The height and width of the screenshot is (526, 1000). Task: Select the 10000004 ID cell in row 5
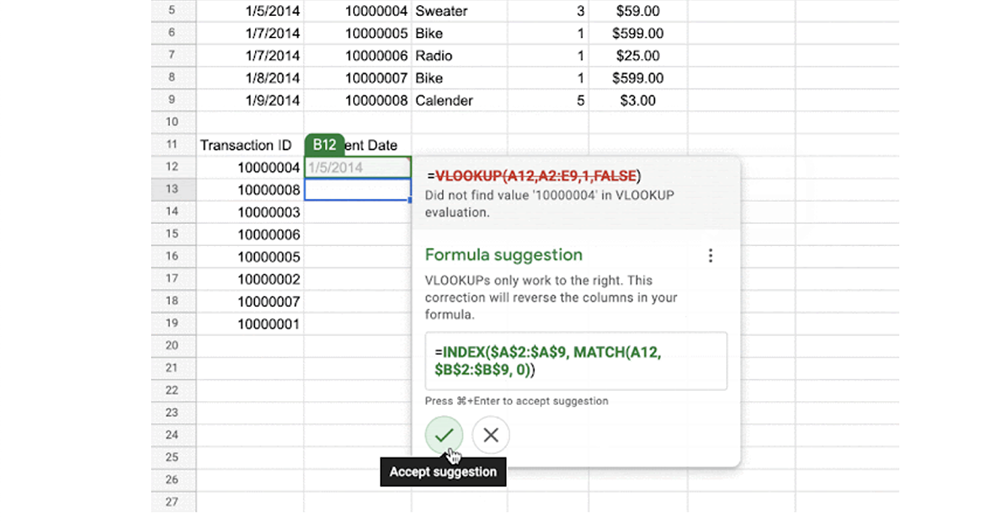(x=358, y=11)
